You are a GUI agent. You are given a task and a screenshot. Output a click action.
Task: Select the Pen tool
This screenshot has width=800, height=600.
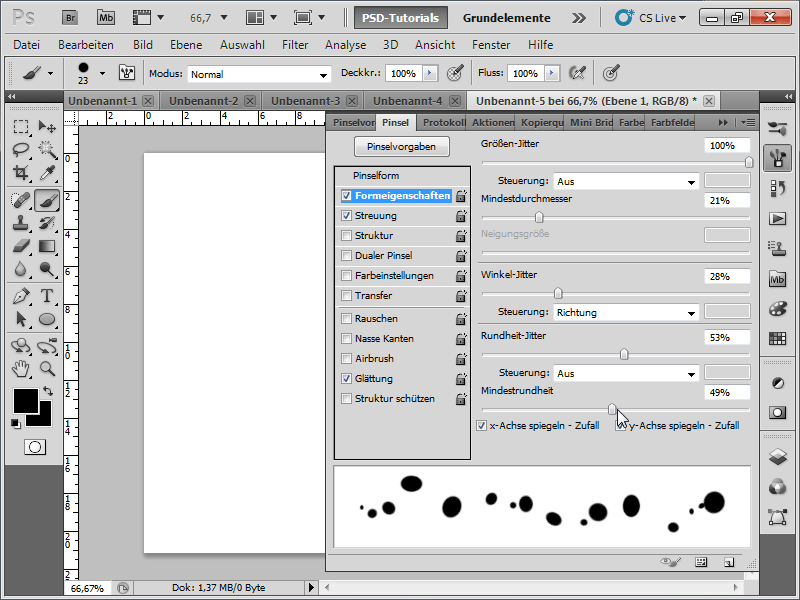click(20, 296)
